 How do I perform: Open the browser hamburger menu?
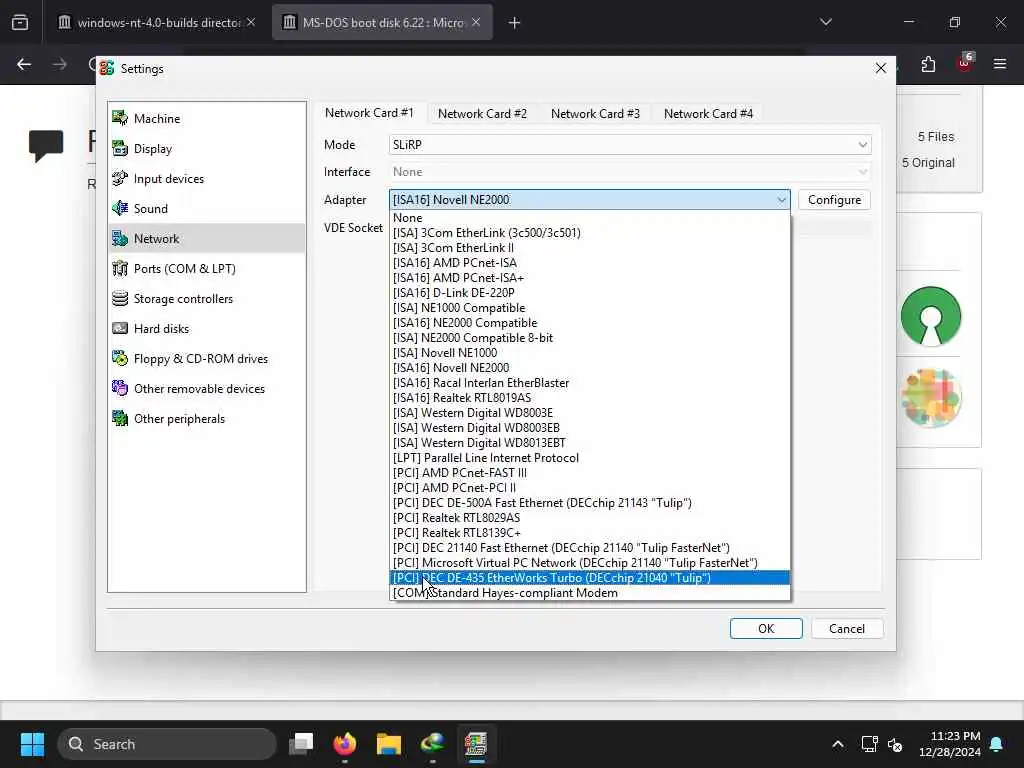[x=1000, y=64]
